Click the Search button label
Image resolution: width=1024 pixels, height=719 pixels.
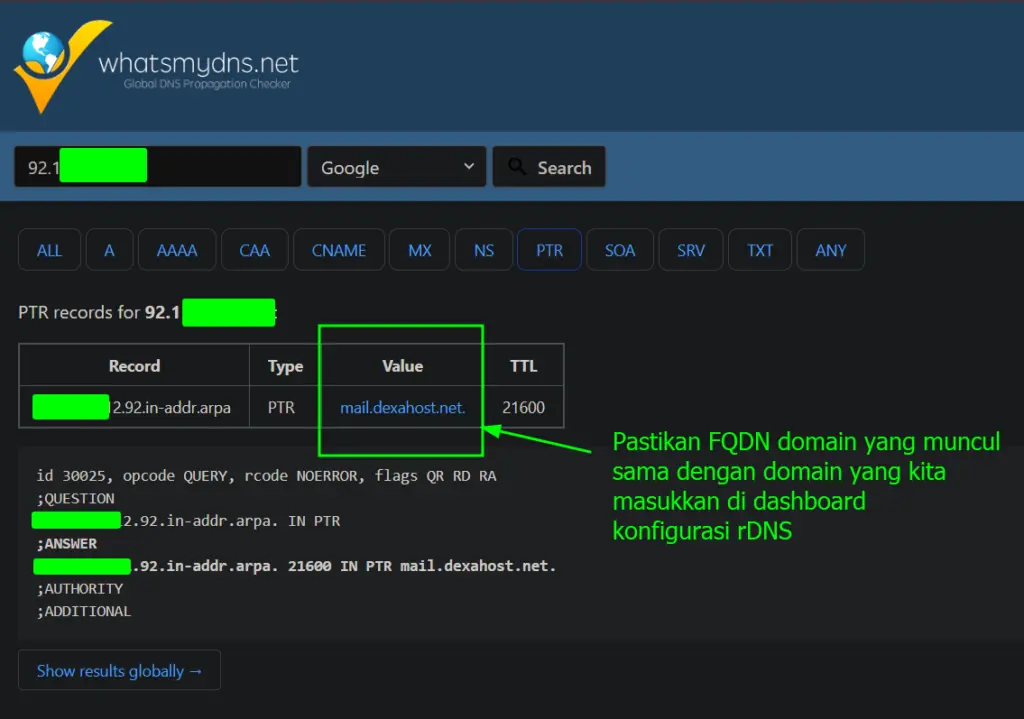[x=564, y=168]
